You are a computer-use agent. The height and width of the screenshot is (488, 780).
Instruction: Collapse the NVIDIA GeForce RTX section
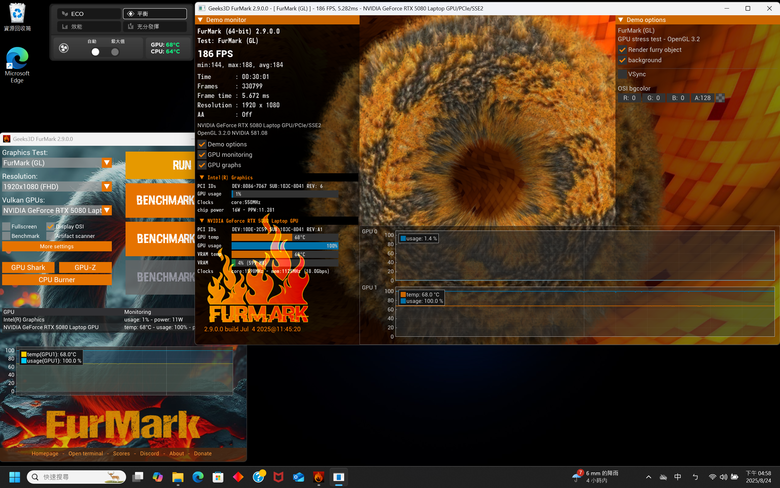201,221
